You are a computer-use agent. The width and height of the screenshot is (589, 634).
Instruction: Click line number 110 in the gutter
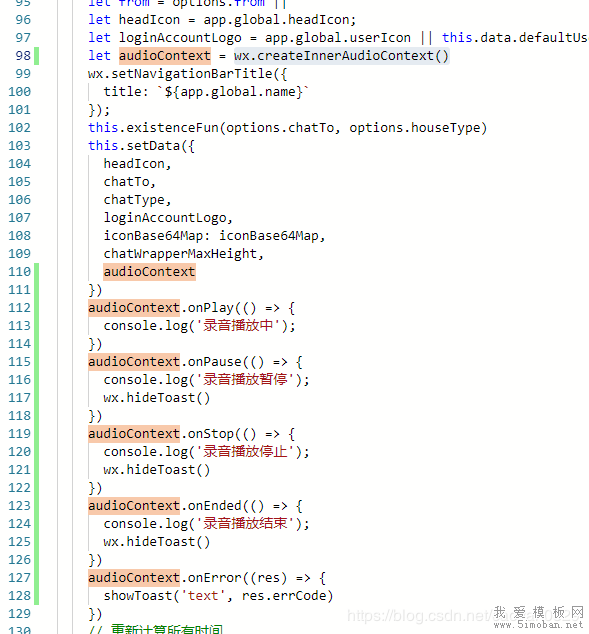(19, 271)
